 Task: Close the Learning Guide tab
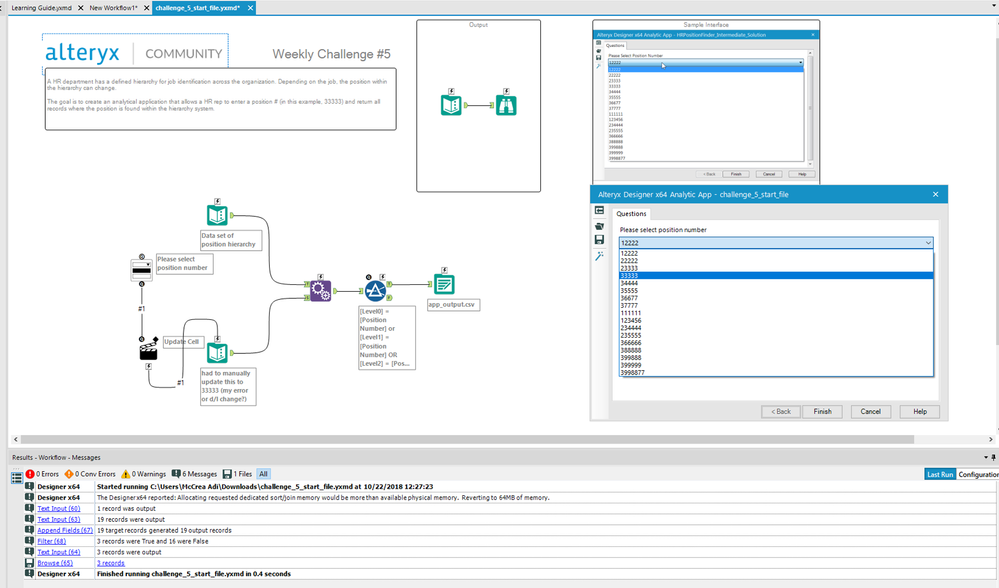(x=80, y=8)
